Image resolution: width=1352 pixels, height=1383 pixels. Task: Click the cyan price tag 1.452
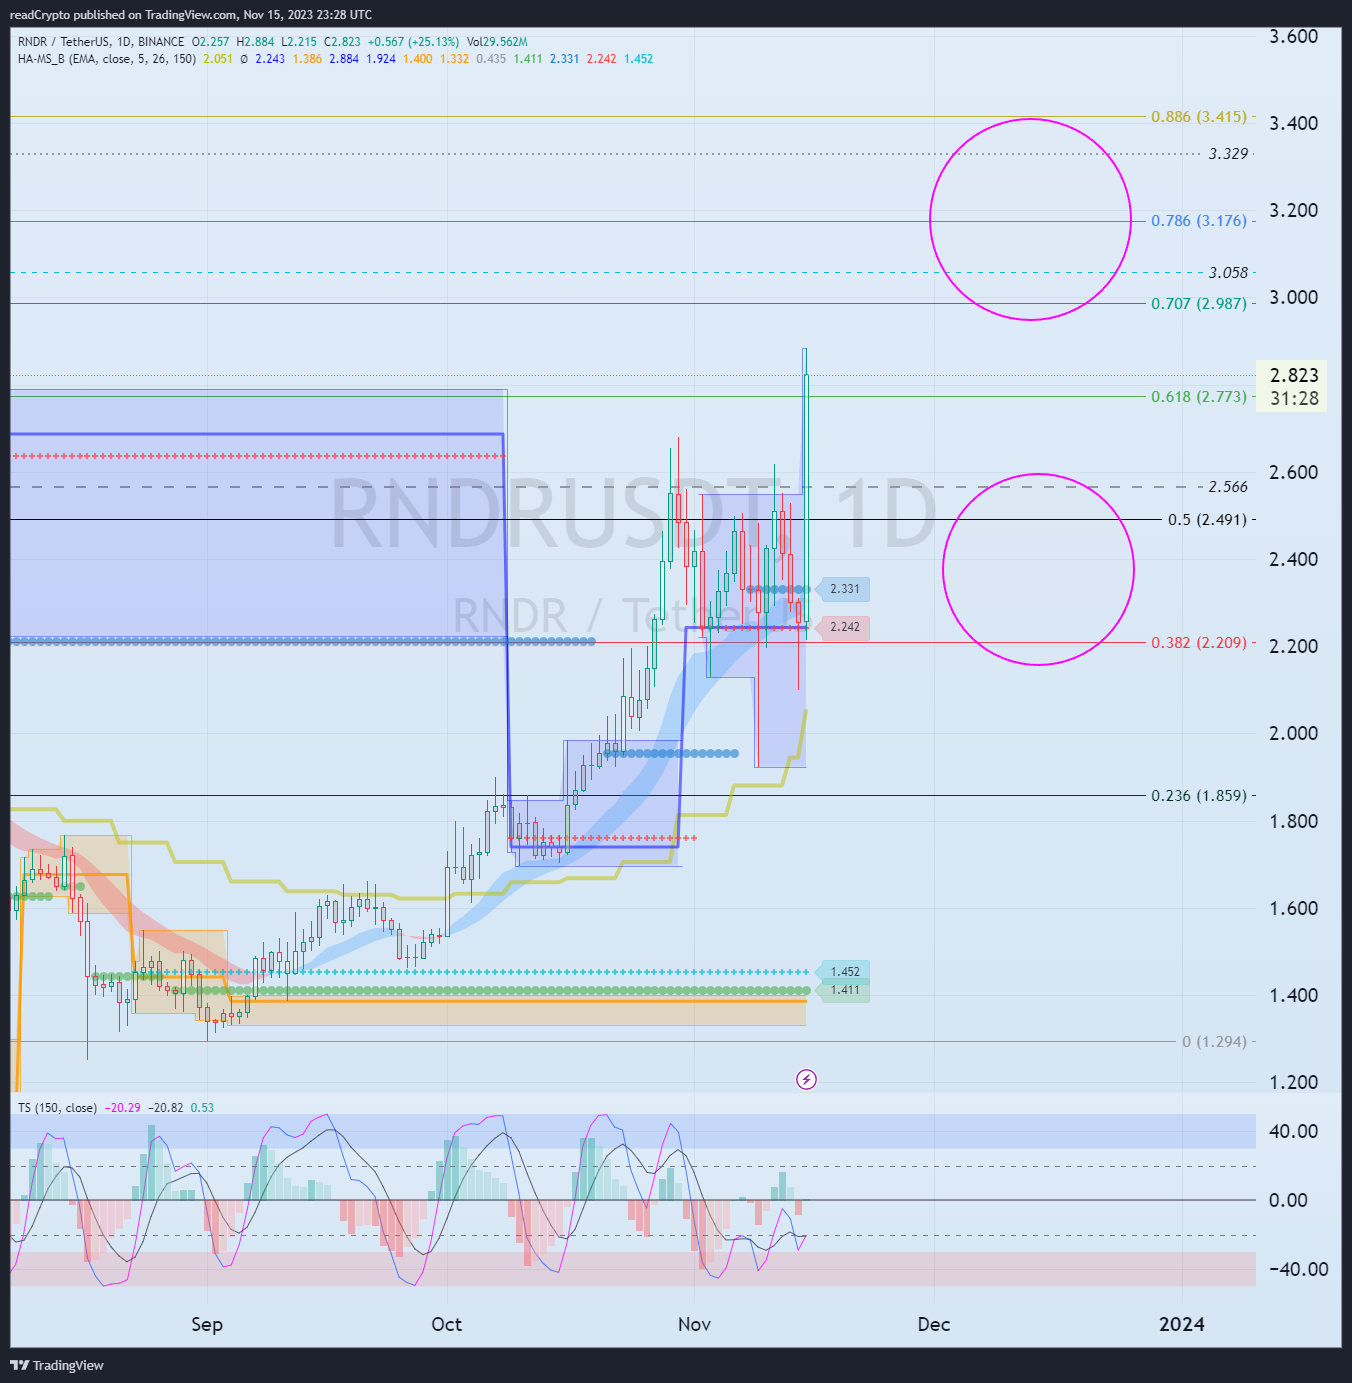[x=844, y=972]
